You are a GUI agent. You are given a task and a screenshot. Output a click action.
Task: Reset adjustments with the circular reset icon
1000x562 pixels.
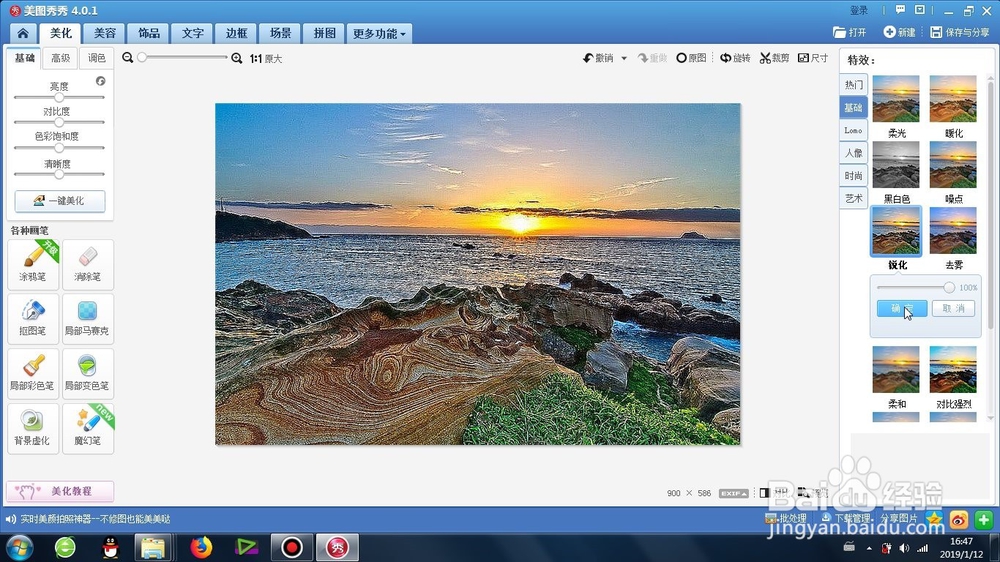[x=101, y=81]
